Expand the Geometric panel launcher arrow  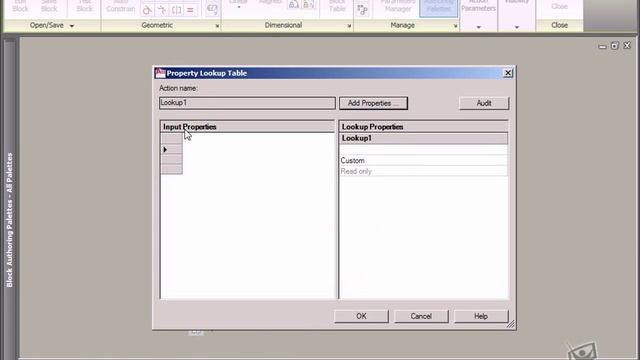pyautogui.click(x=217, y=26)
